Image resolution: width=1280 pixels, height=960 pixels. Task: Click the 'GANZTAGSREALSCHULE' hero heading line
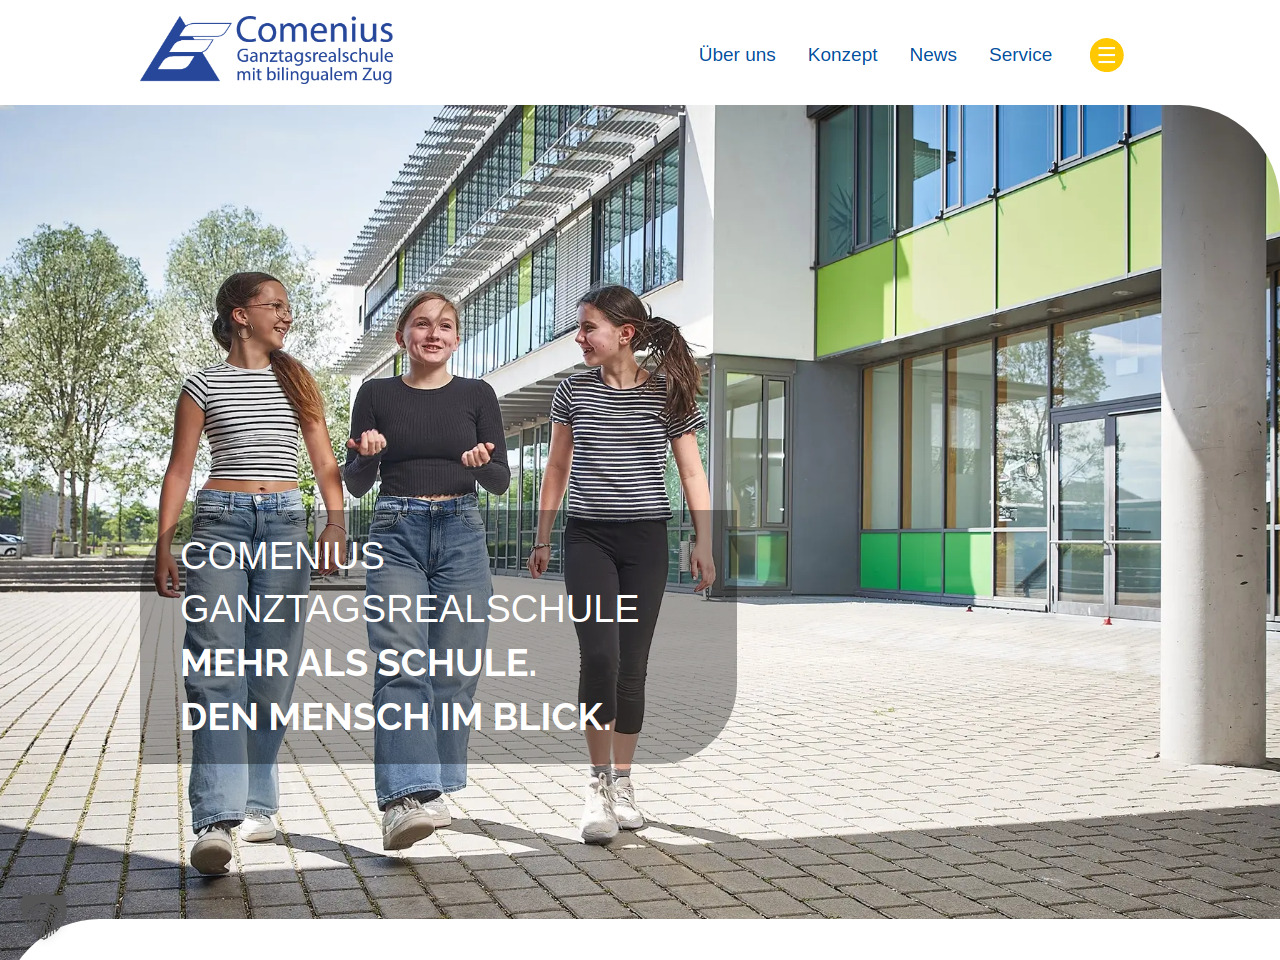[410, 609]
